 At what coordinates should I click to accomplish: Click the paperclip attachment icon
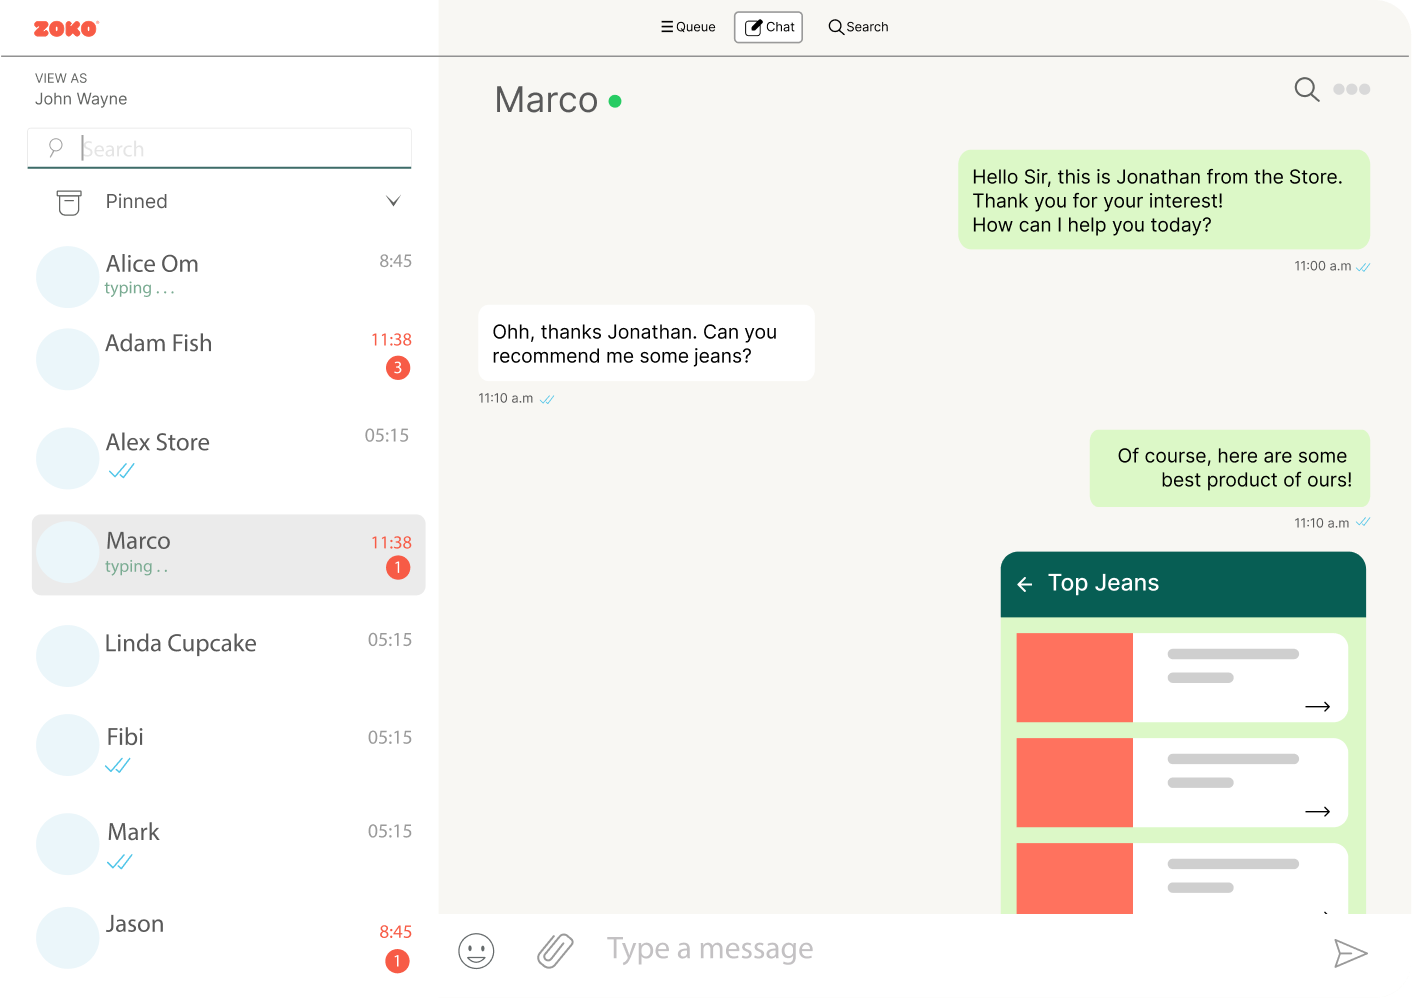click(x=555, y=951)
